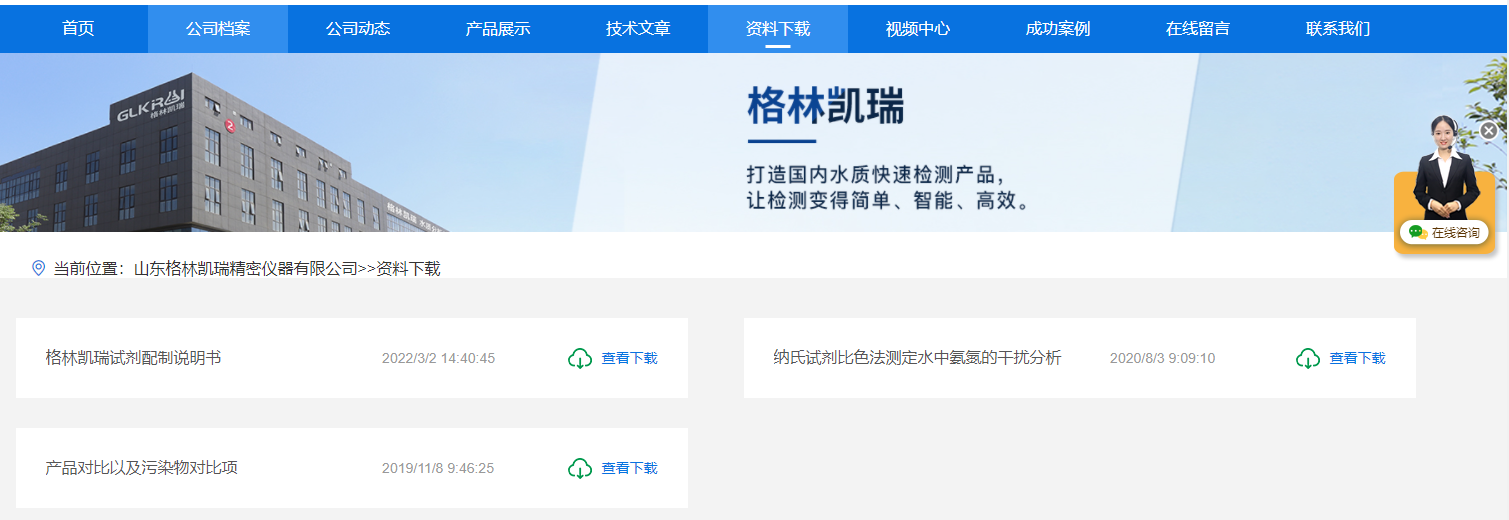
Task: Click the WeChat icon in 在线咨询 button
Action: (1417, 232)
